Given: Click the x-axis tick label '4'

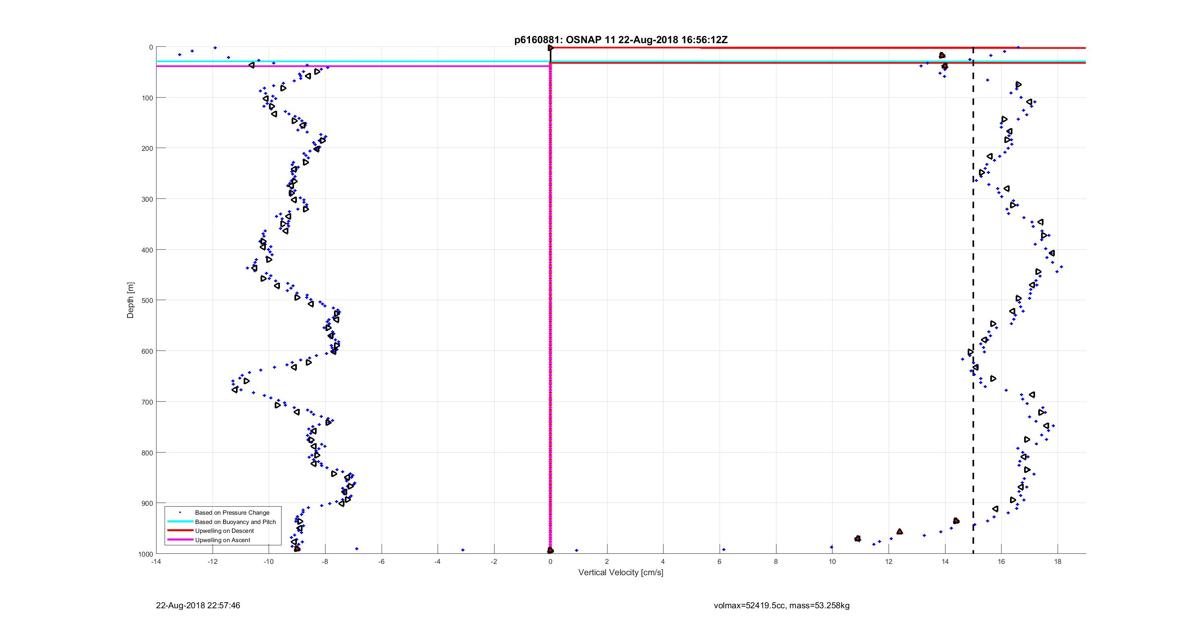Looking at the screenshot, I should click(663, 561).
